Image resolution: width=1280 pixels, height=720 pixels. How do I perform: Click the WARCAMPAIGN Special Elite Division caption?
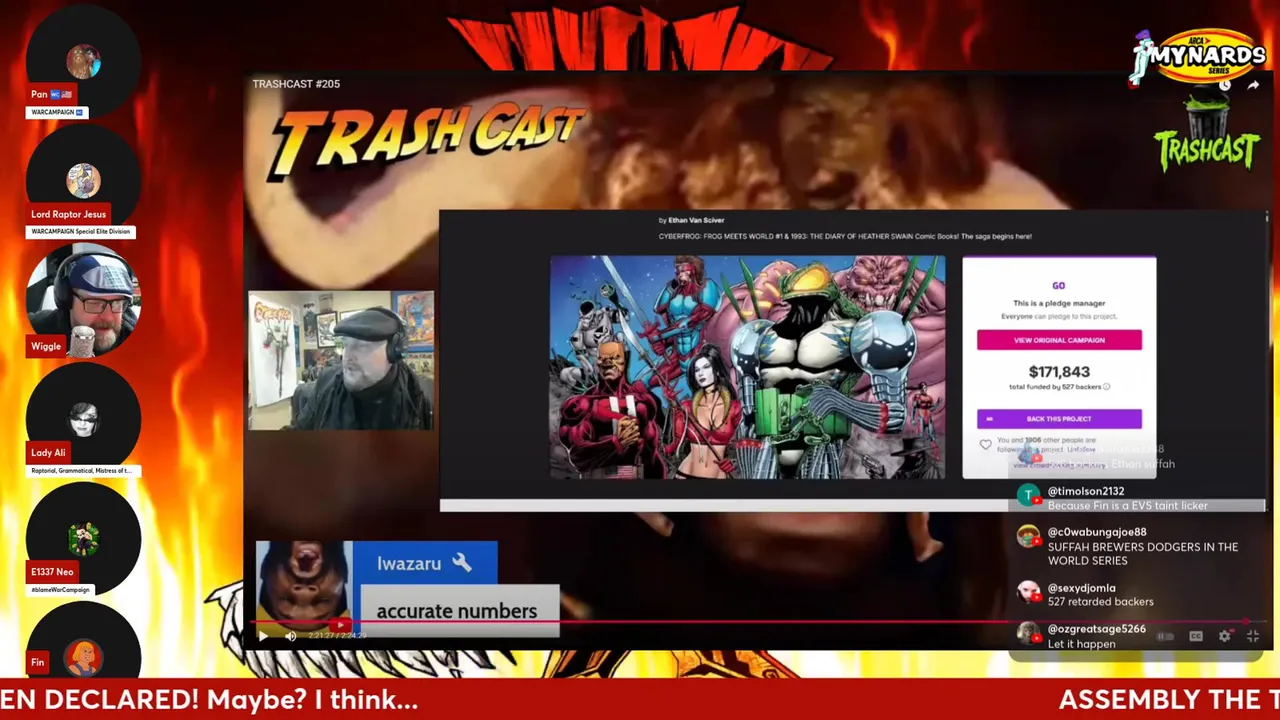click(x=81, y=232)
